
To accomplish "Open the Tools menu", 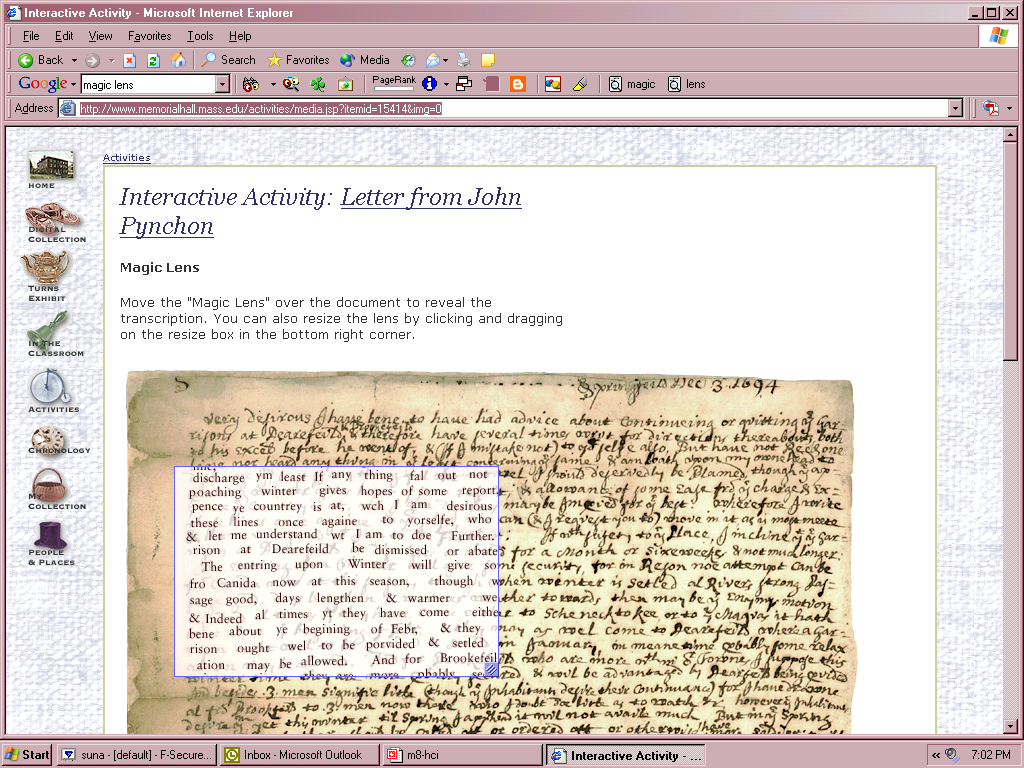I will coord(200,36).
